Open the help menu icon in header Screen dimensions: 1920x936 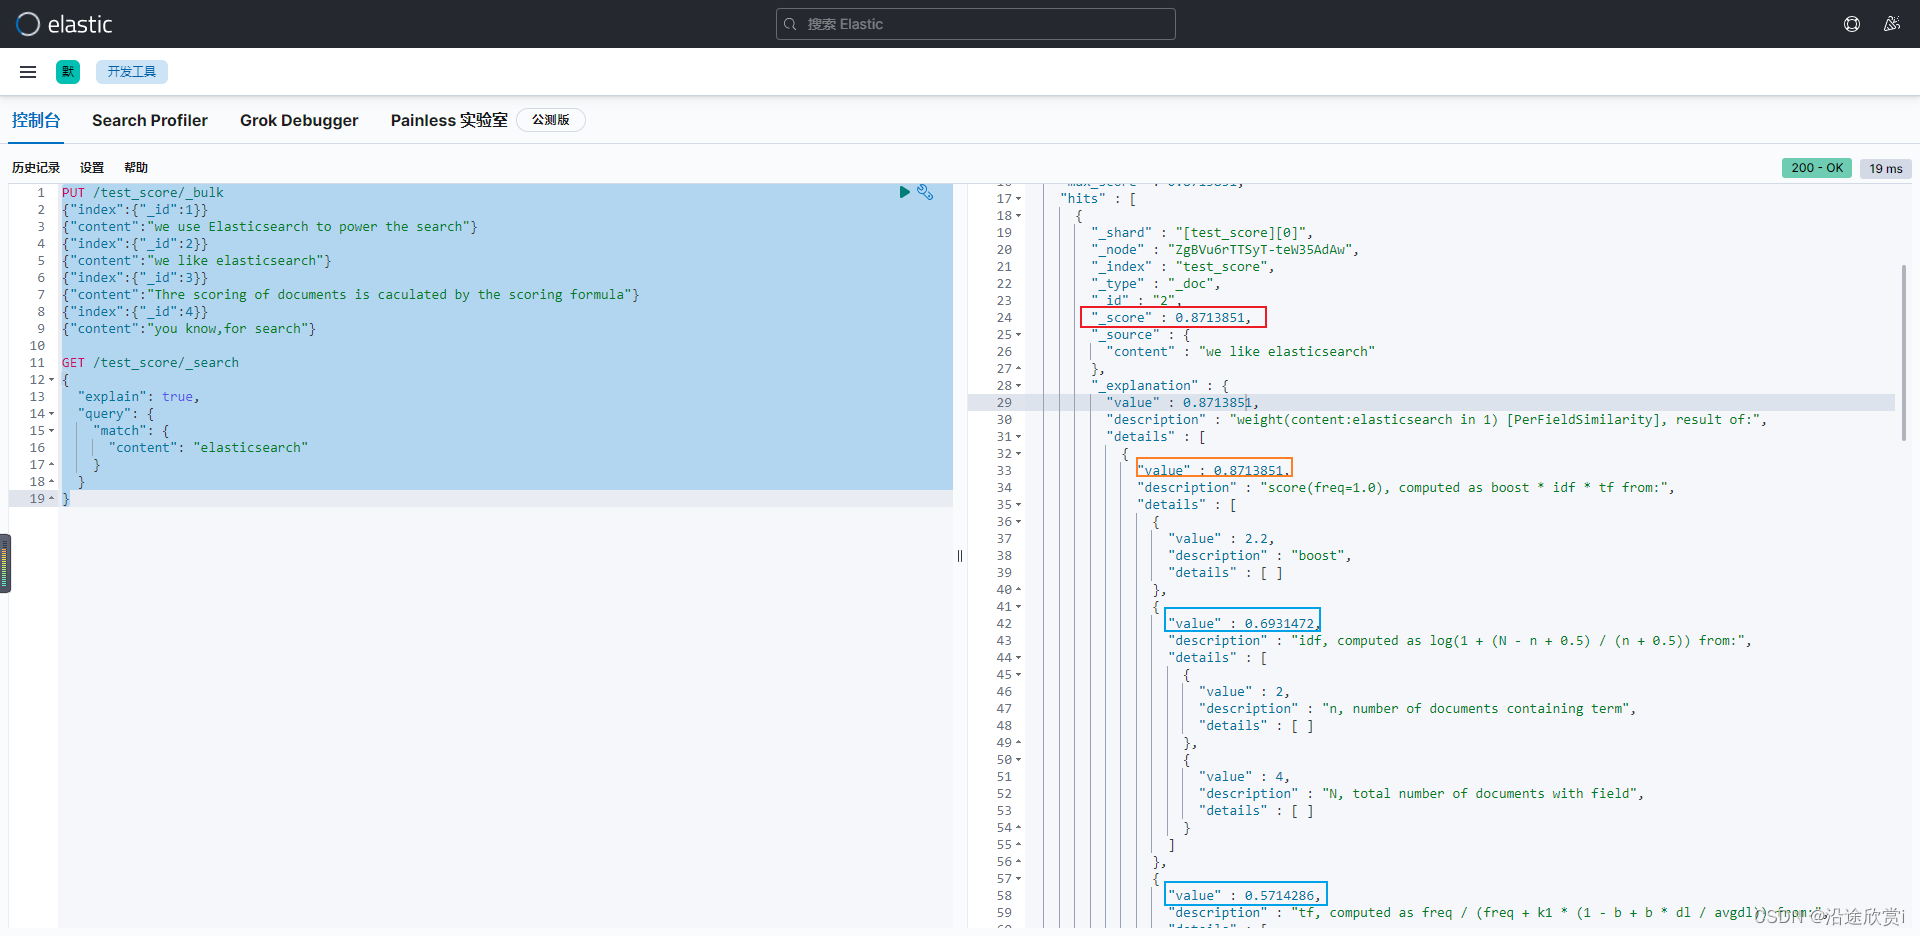pyautogui.click(x=1852, y=24)
